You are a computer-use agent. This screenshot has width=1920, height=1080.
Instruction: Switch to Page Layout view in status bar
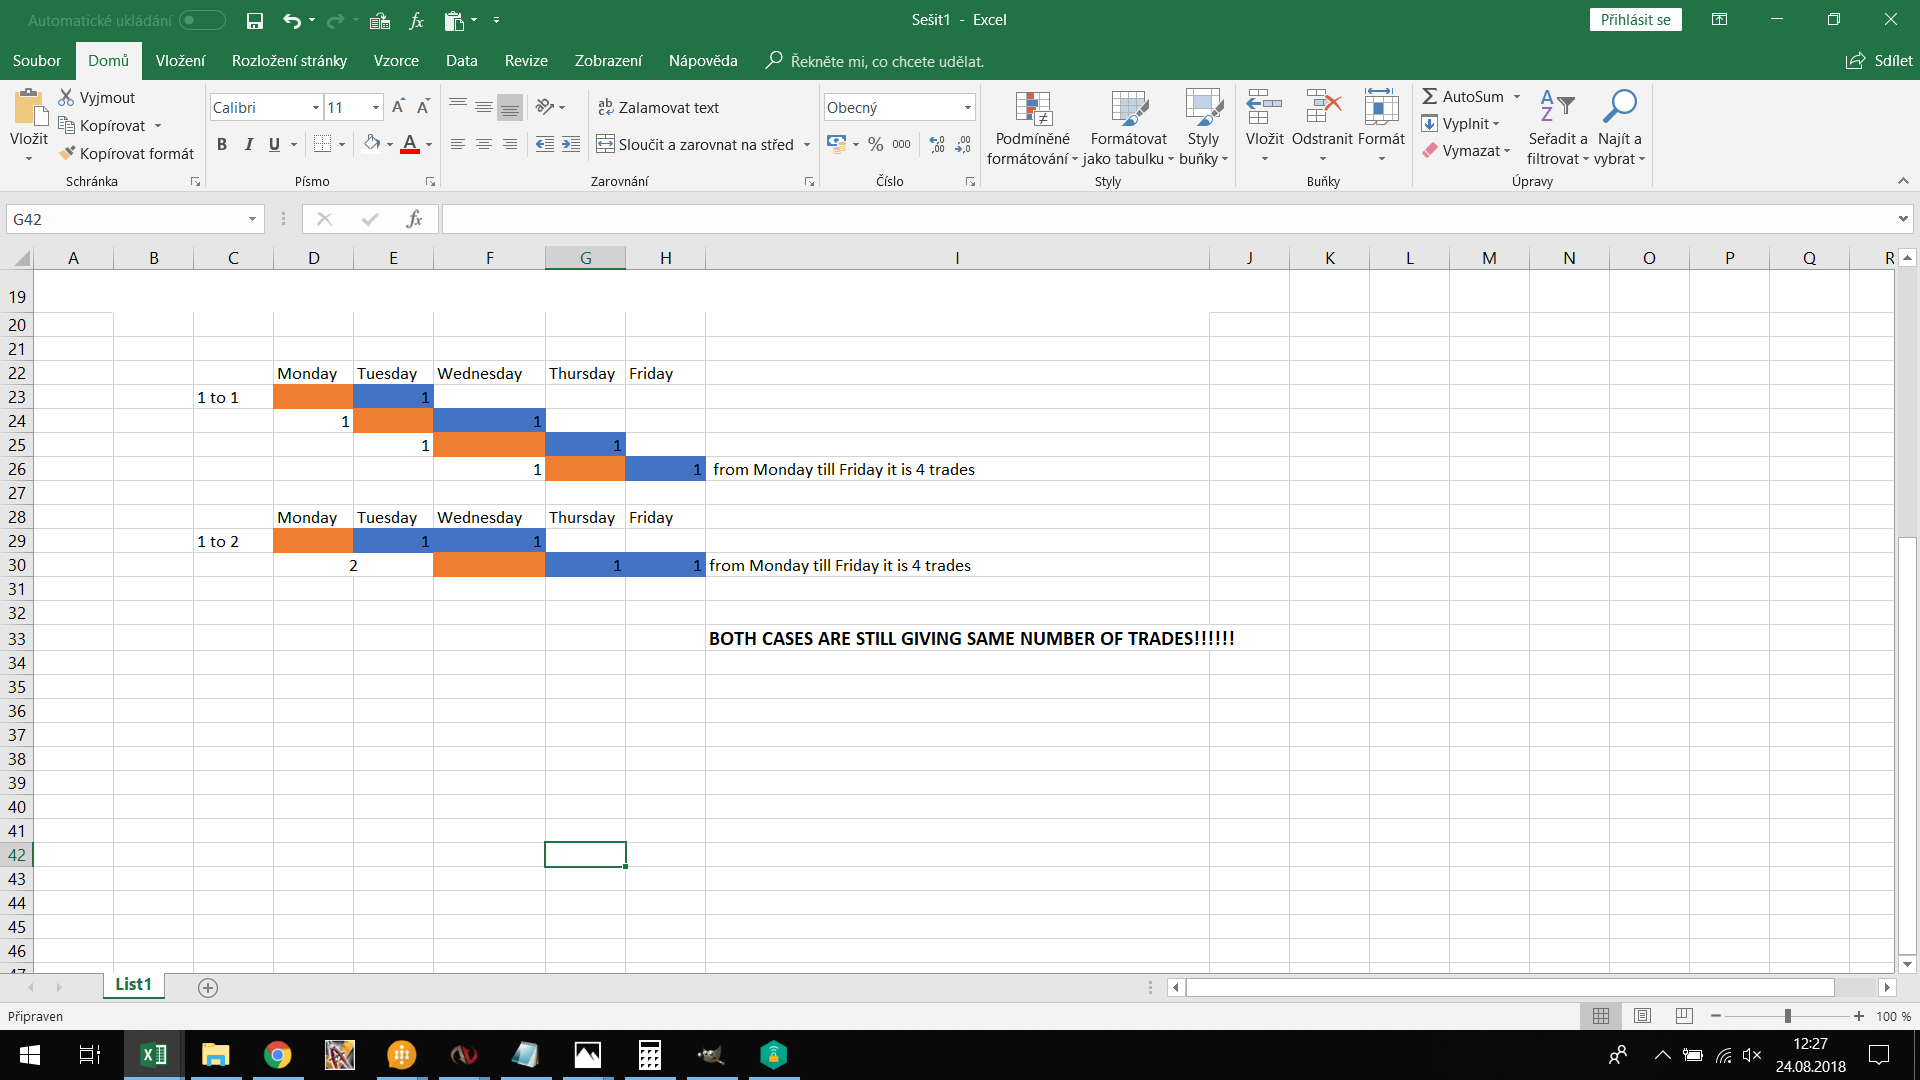[1642, 1016]
